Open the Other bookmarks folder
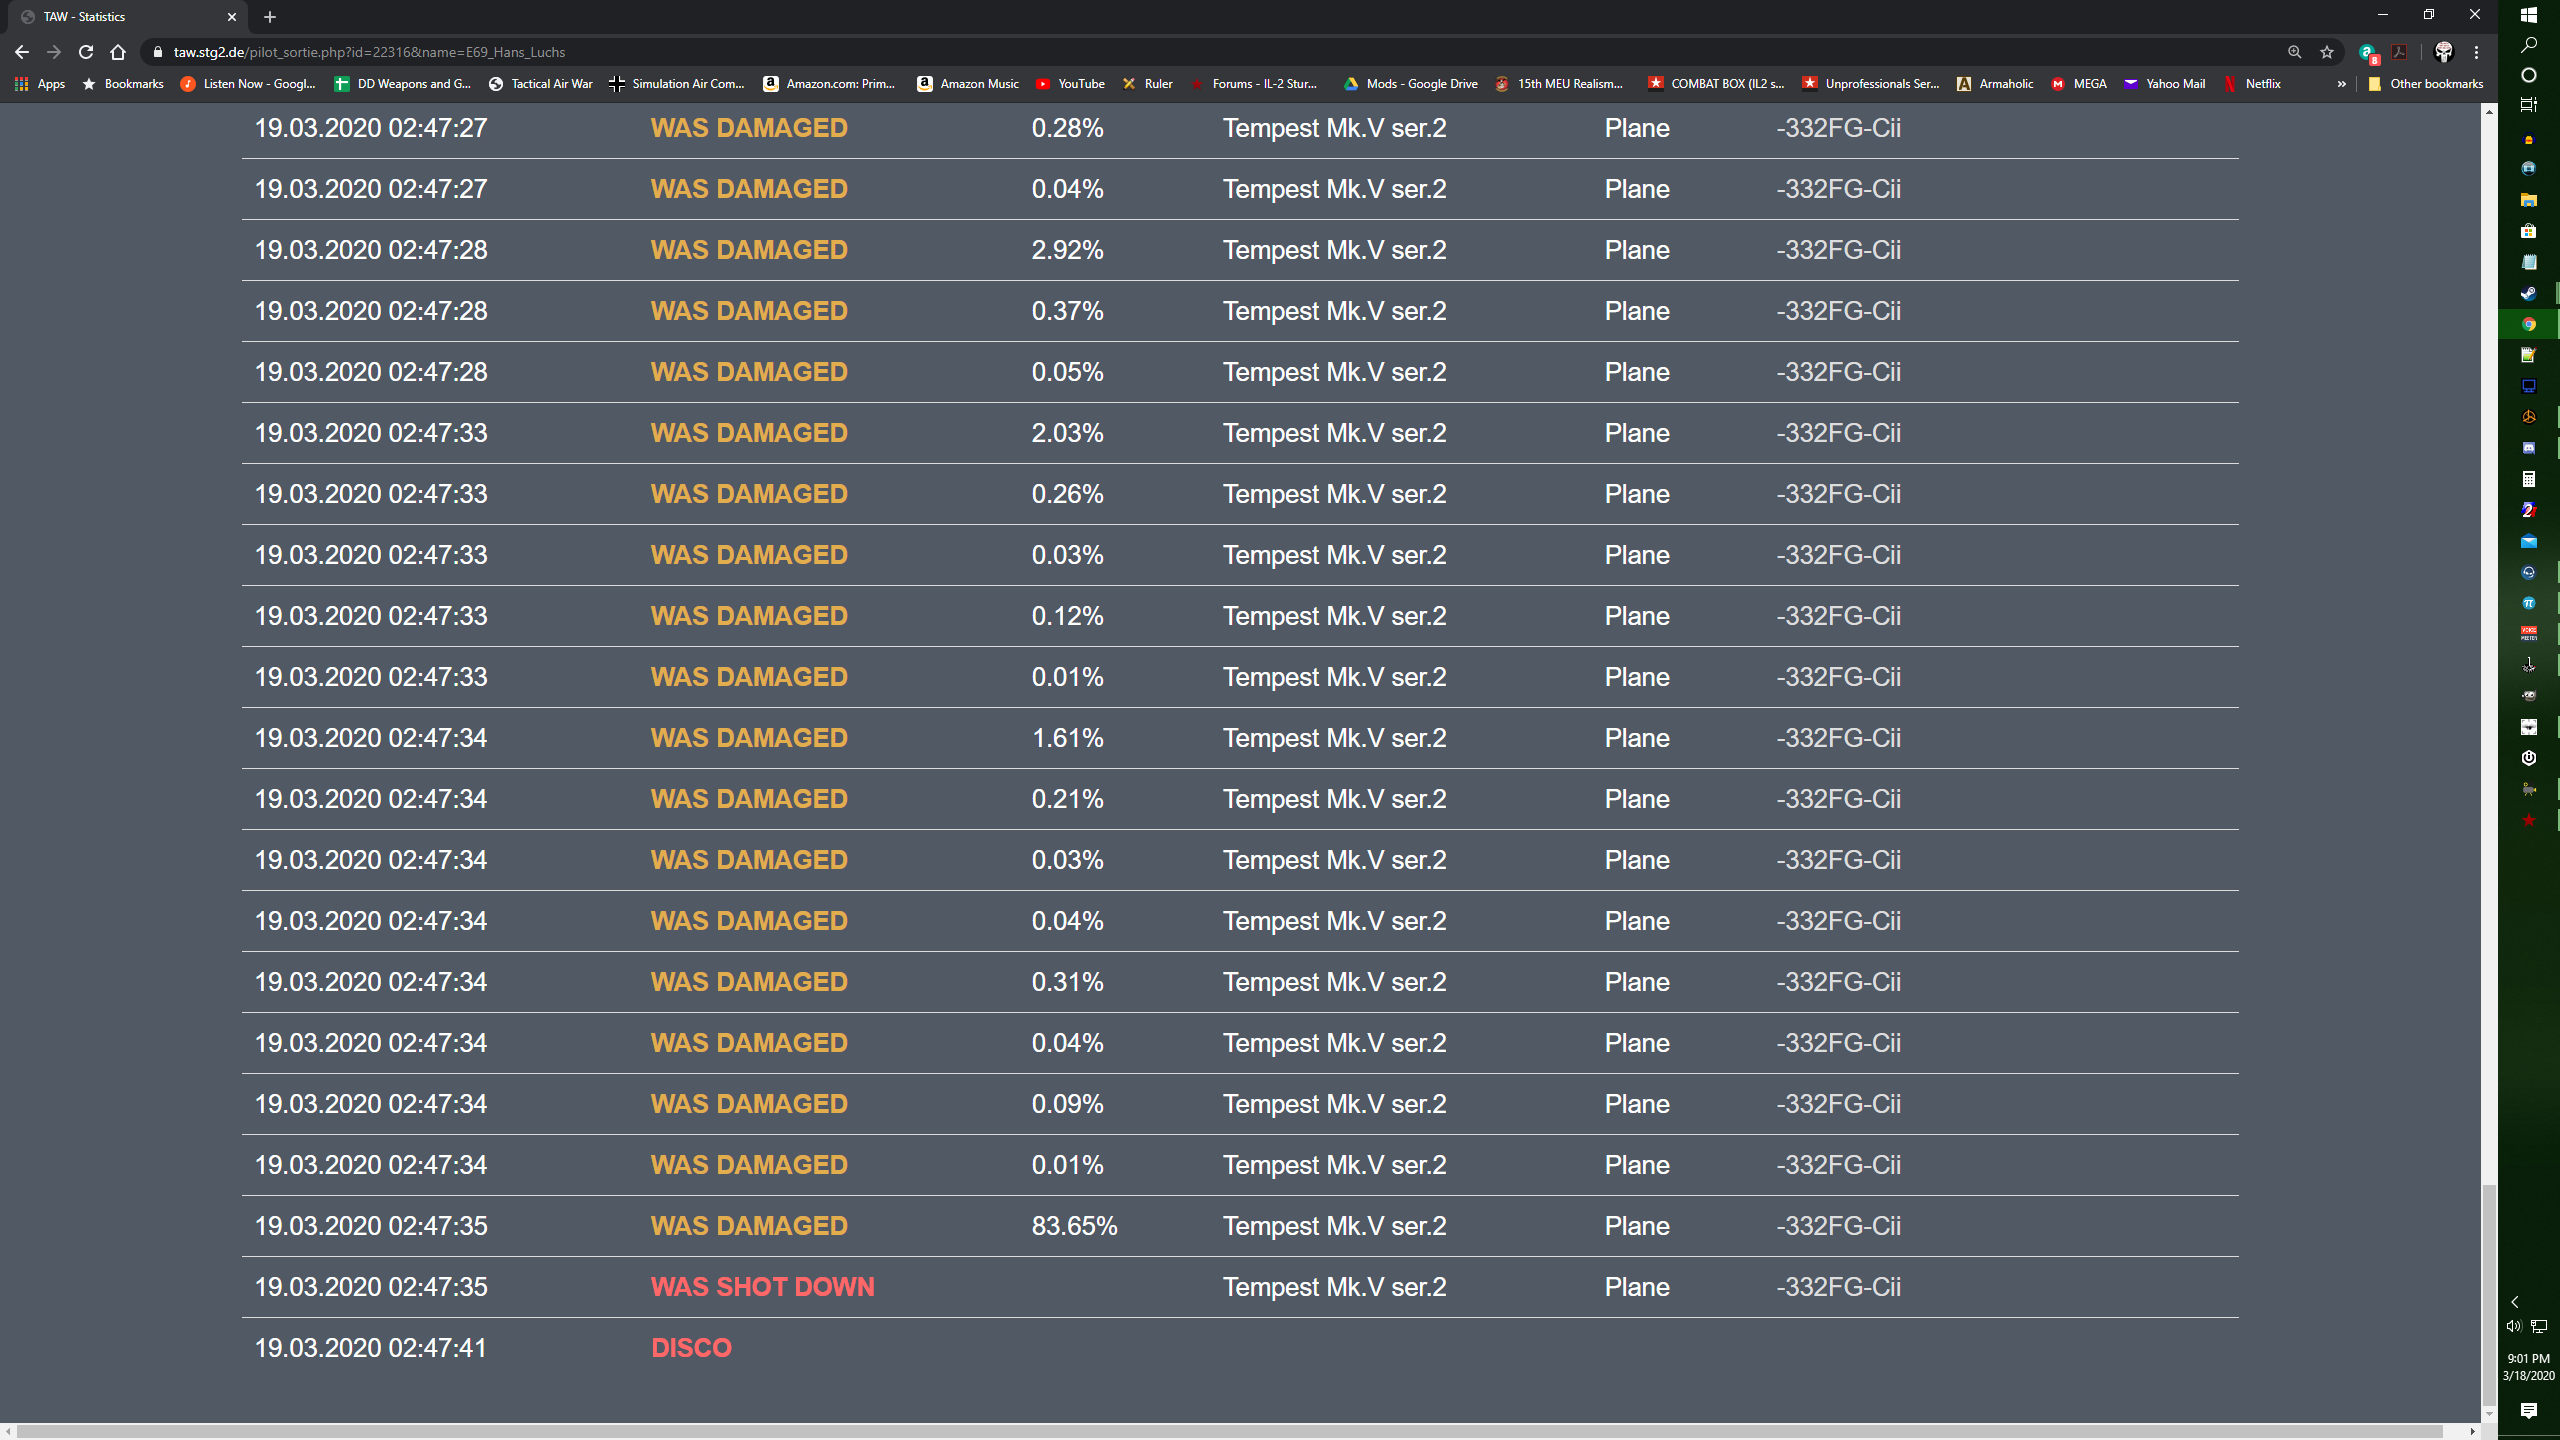This screenshot has width=2560, height=1440. tap(2425, 84)
